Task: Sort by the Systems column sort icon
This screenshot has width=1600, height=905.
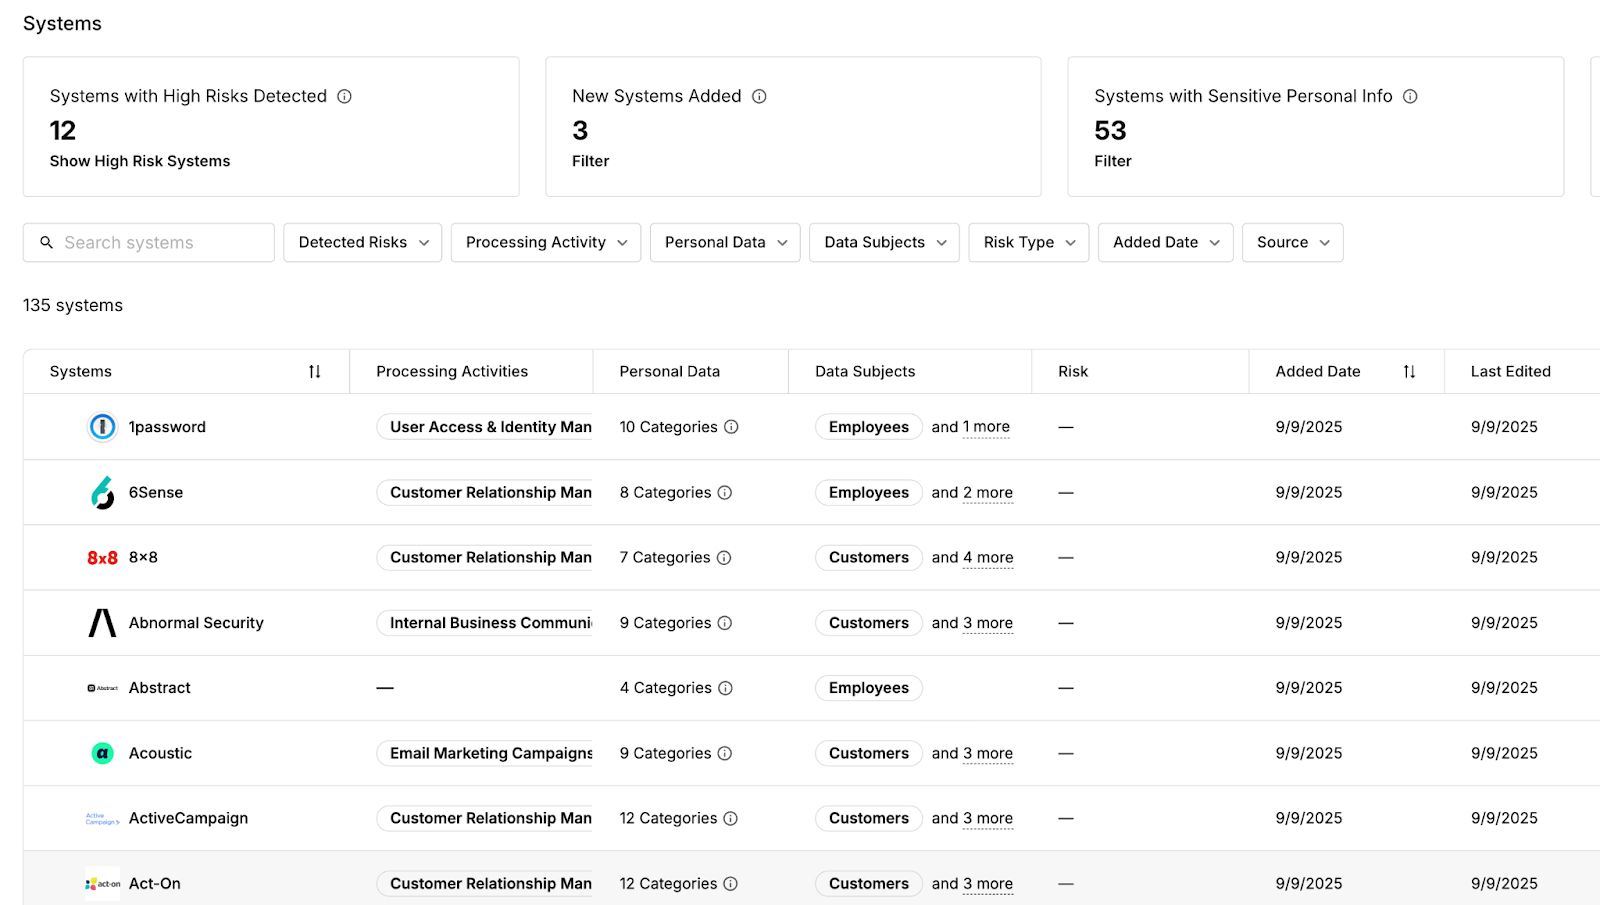Action: point(315,371)
